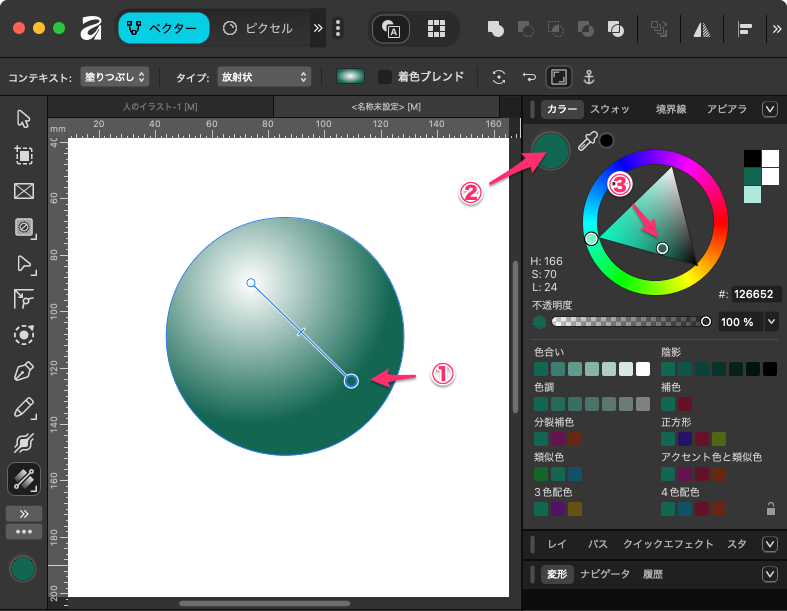Open the ナビゲータ tab
Screen dimensions: 787x611
pos(605,574)
